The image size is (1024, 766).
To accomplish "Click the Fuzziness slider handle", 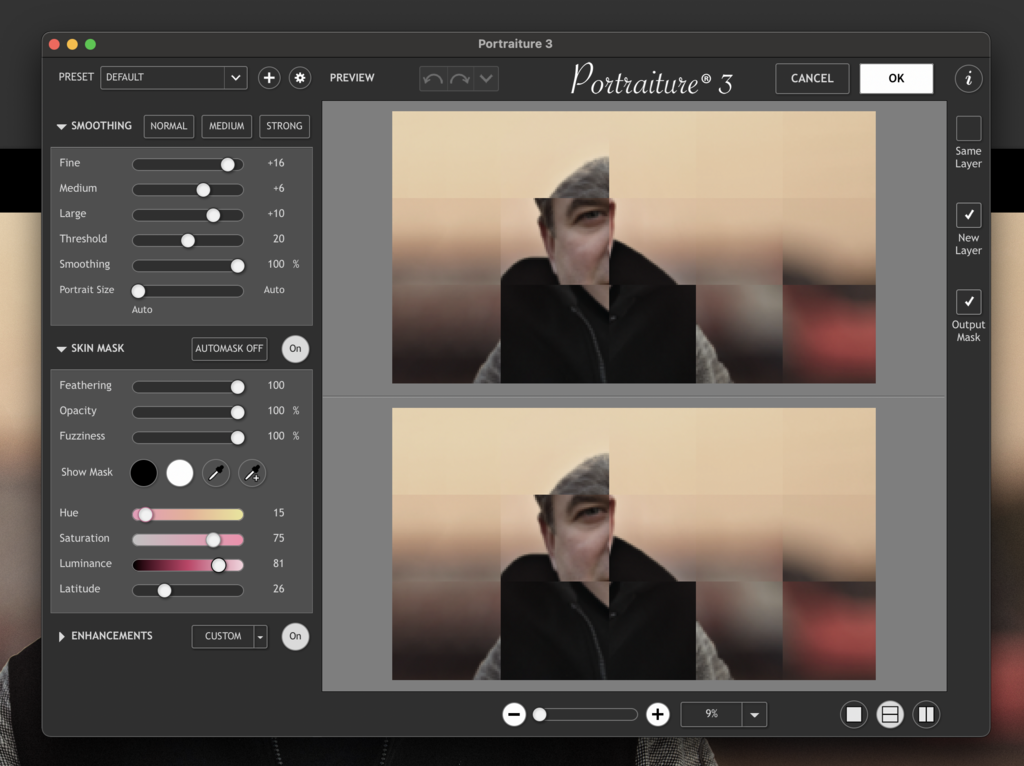I will 237,438.
